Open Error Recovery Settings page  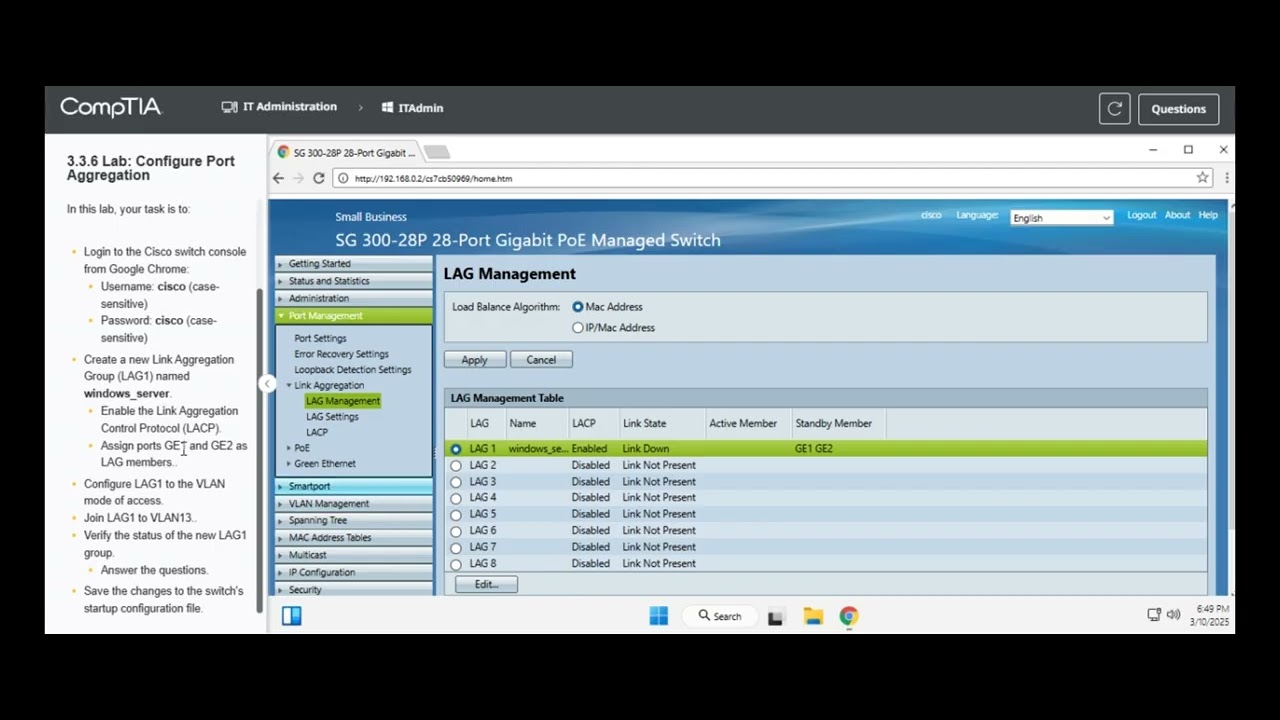click(341, 354)
